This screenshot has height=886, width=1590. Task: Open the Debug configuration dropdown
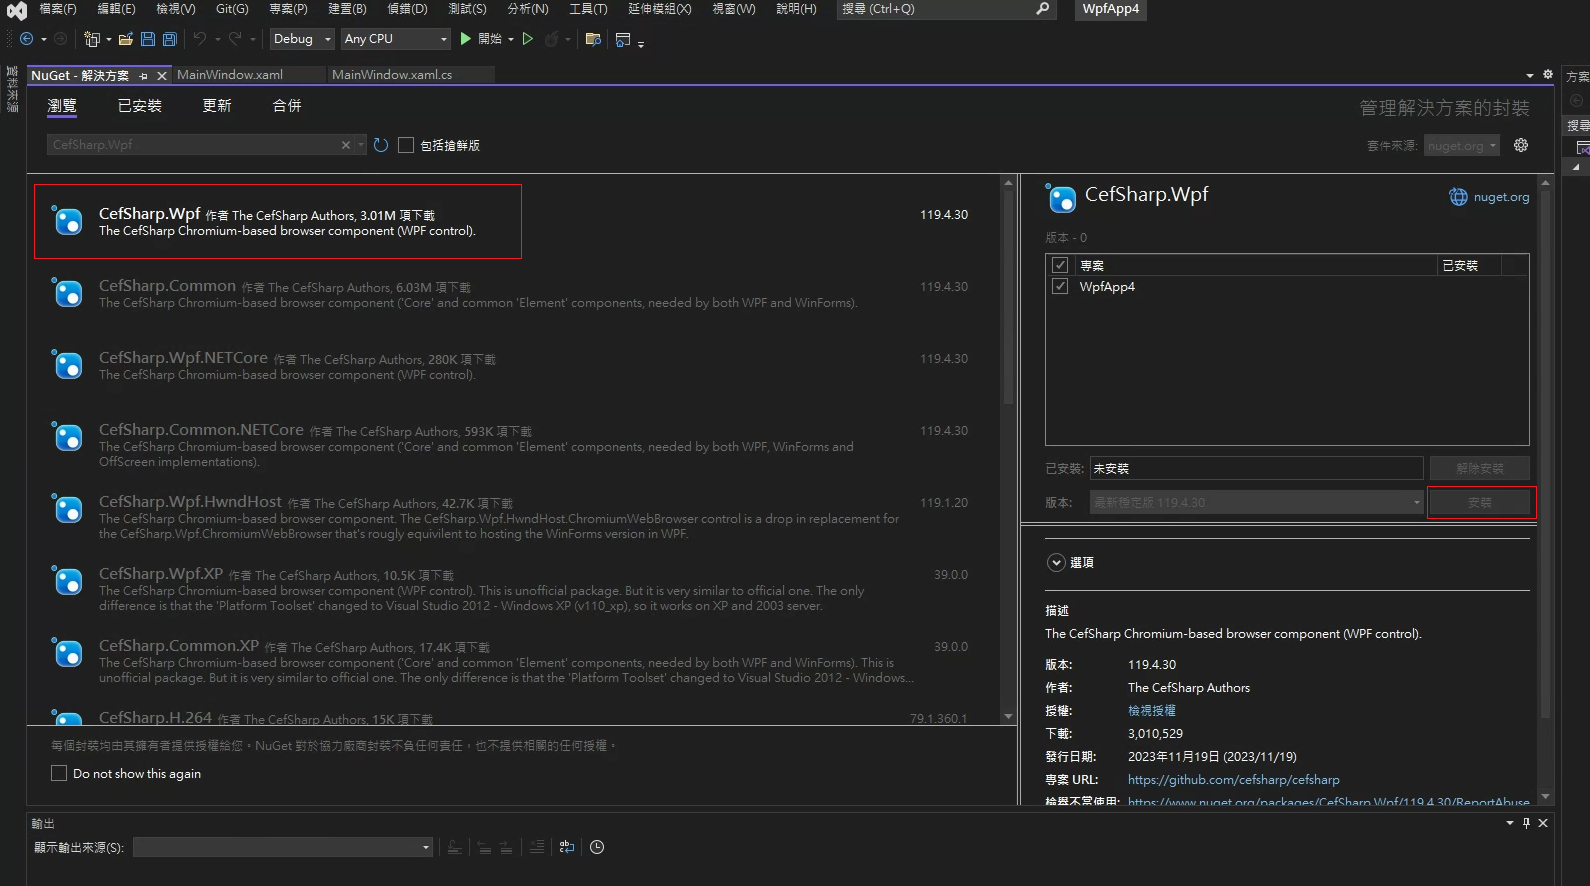coord(302,39)
